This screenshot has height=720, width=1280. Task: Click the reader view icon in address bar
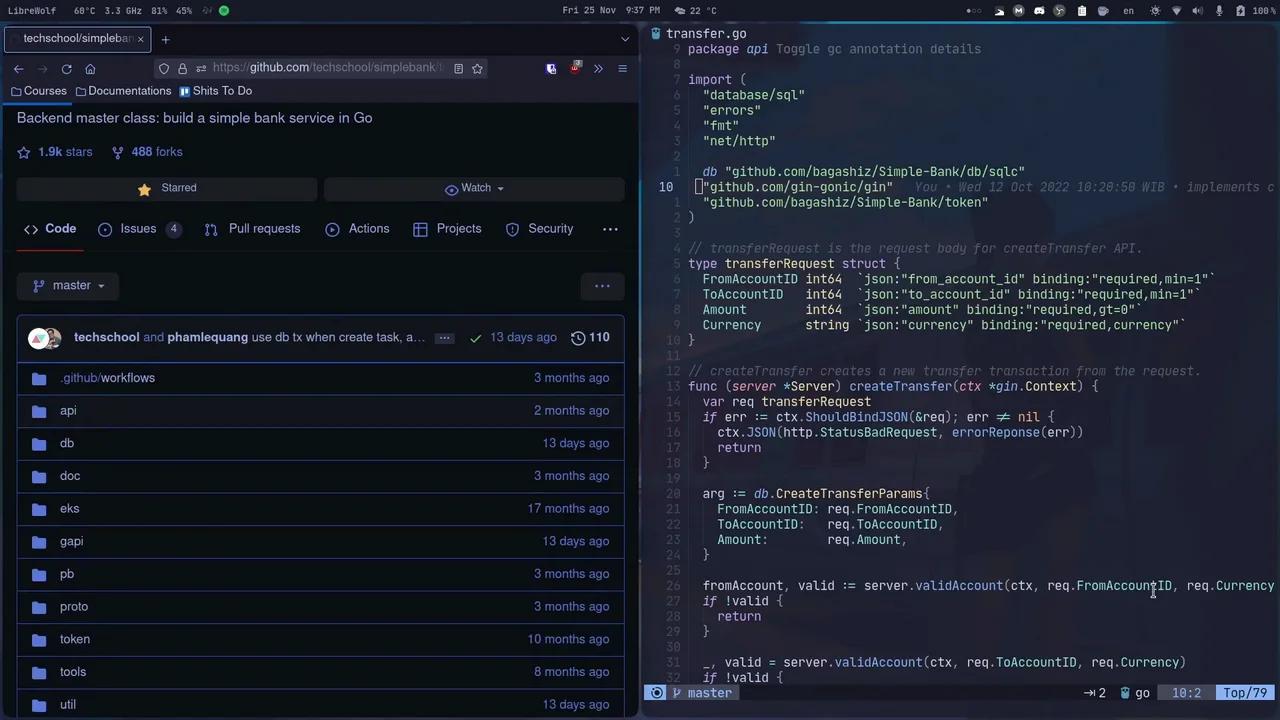coord(459,68)
